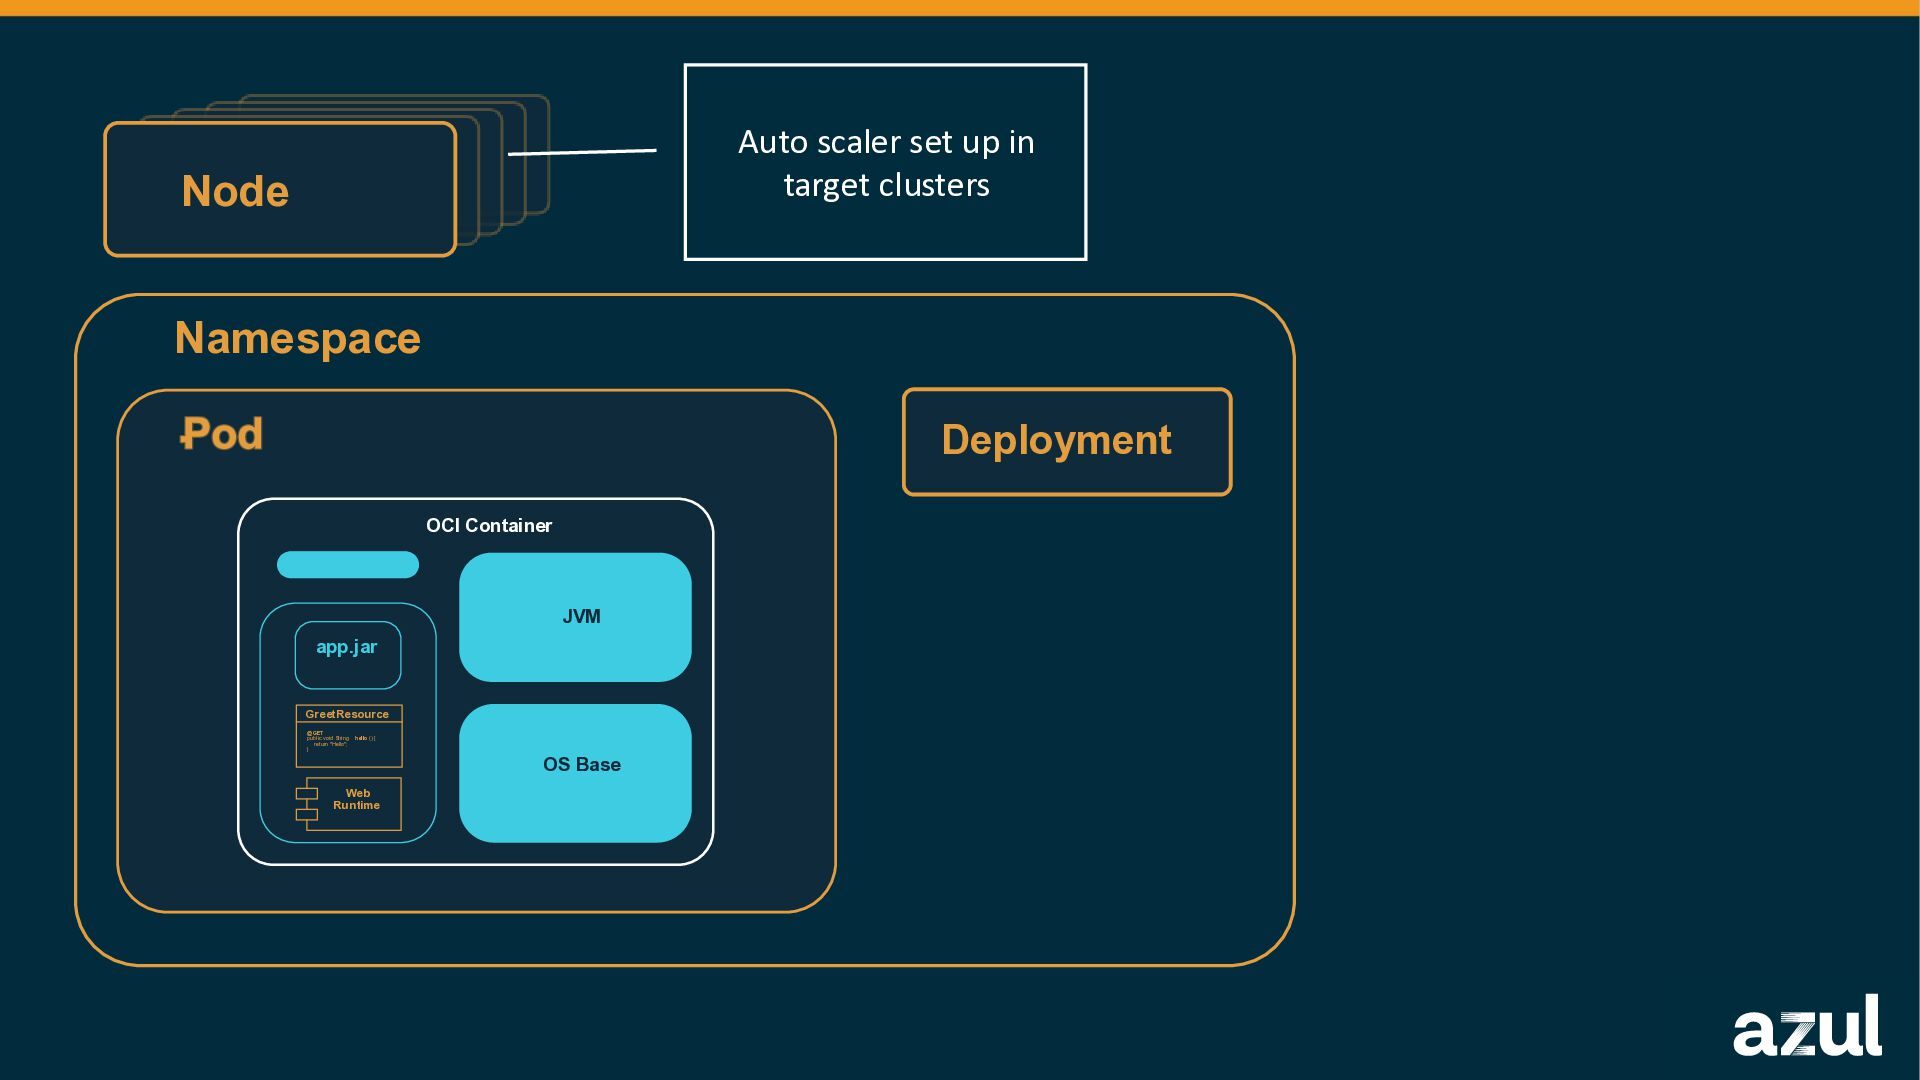1920x1080 pixels.
Task: Select the JVM block
Action: click(x=575, y=617)
